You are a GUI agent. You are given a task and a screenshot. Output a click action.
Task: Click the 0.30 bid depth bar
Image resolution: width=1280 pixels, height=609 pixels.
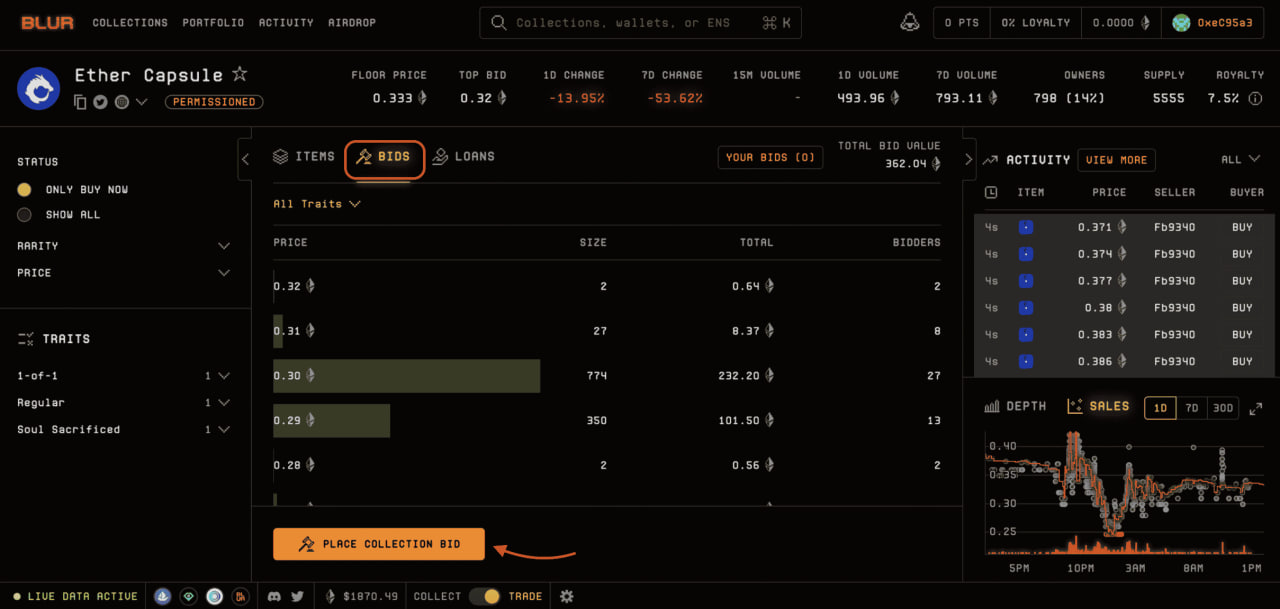[x=406, y=376]
